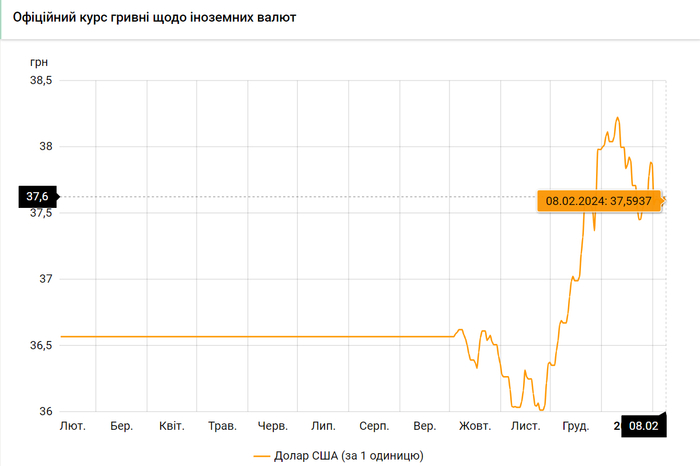Select the black 08.02 date marker
This screenshot has width=700, height=466.
[x=641, y=426]
